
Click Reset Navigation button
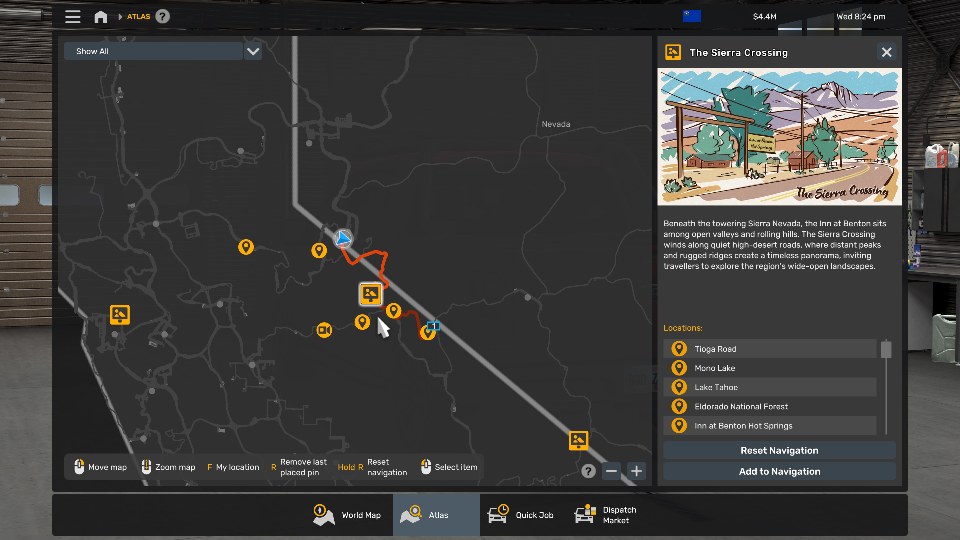(x=779, y=451)
